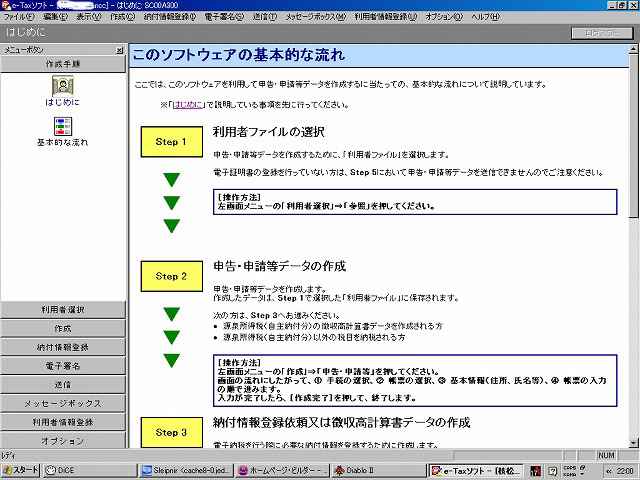Open the 作成(C) menu
The width and height of the screenshot is (640, 480).
tap(122, 17)
